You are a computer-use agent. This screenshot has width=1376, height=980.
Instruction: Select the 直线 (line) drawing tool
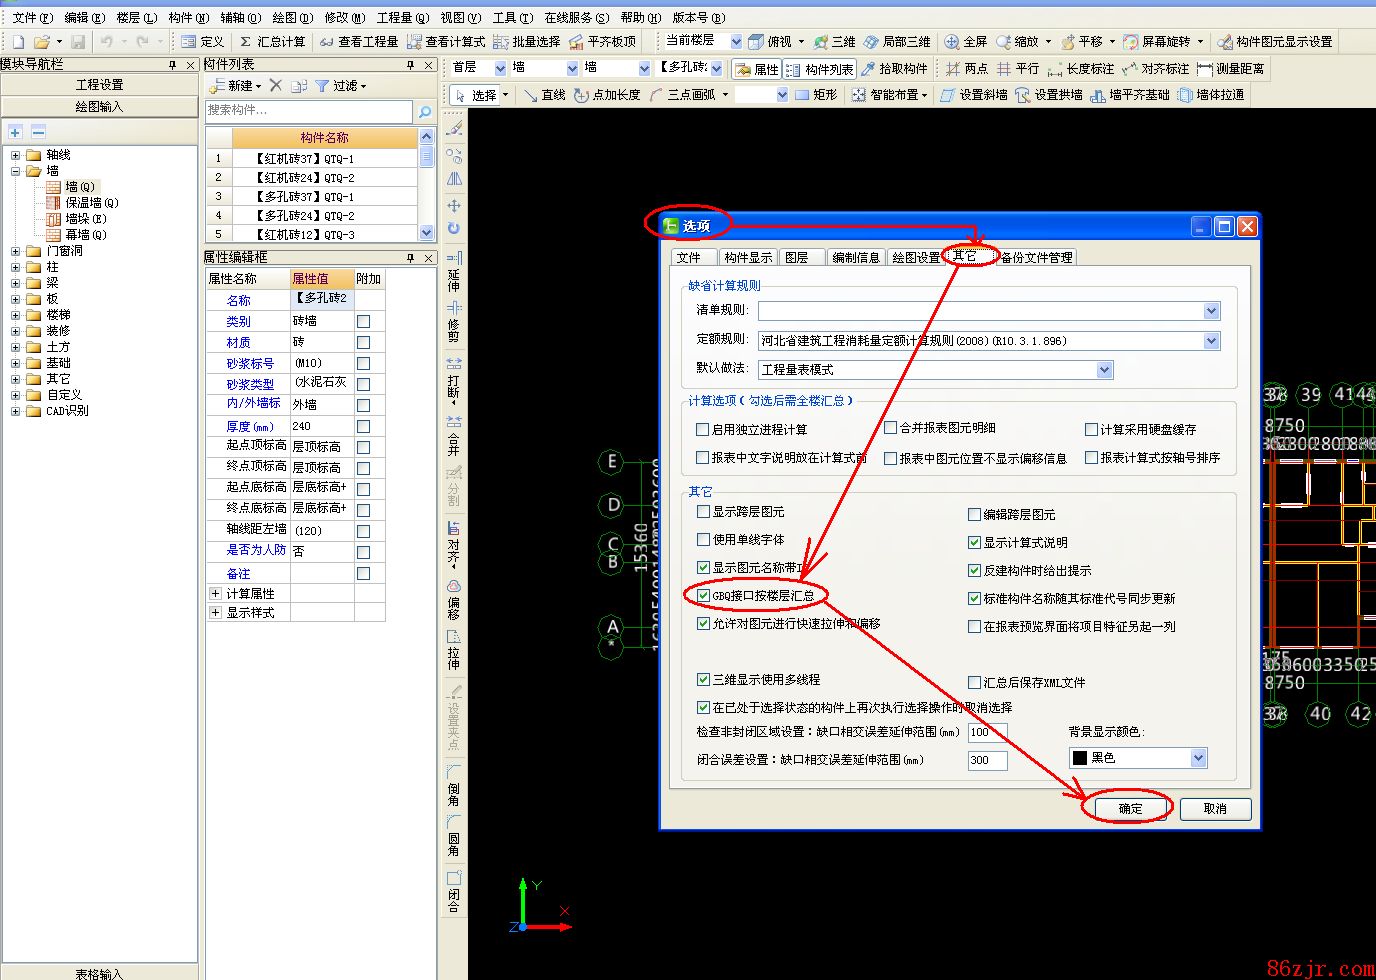[544, 95]
